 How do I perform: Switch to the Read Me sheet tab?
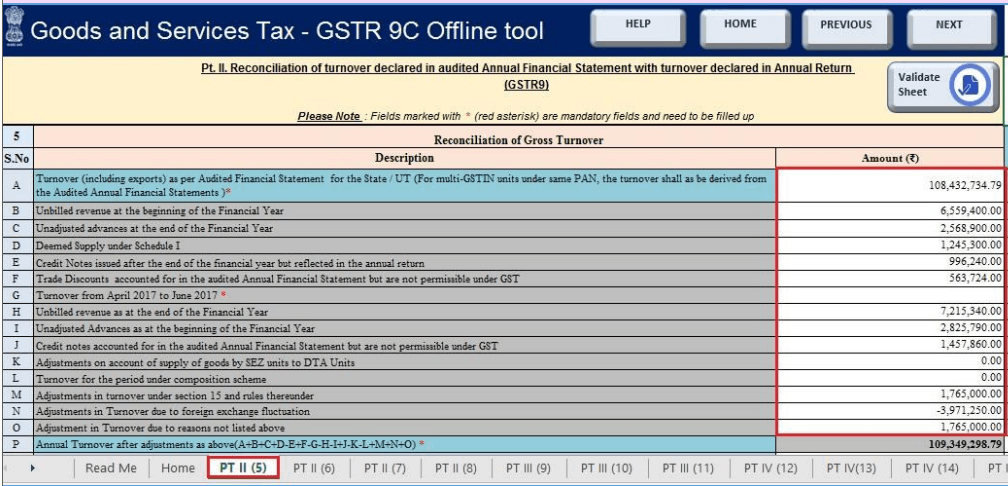pyautogui.click(x=111, y=468)
